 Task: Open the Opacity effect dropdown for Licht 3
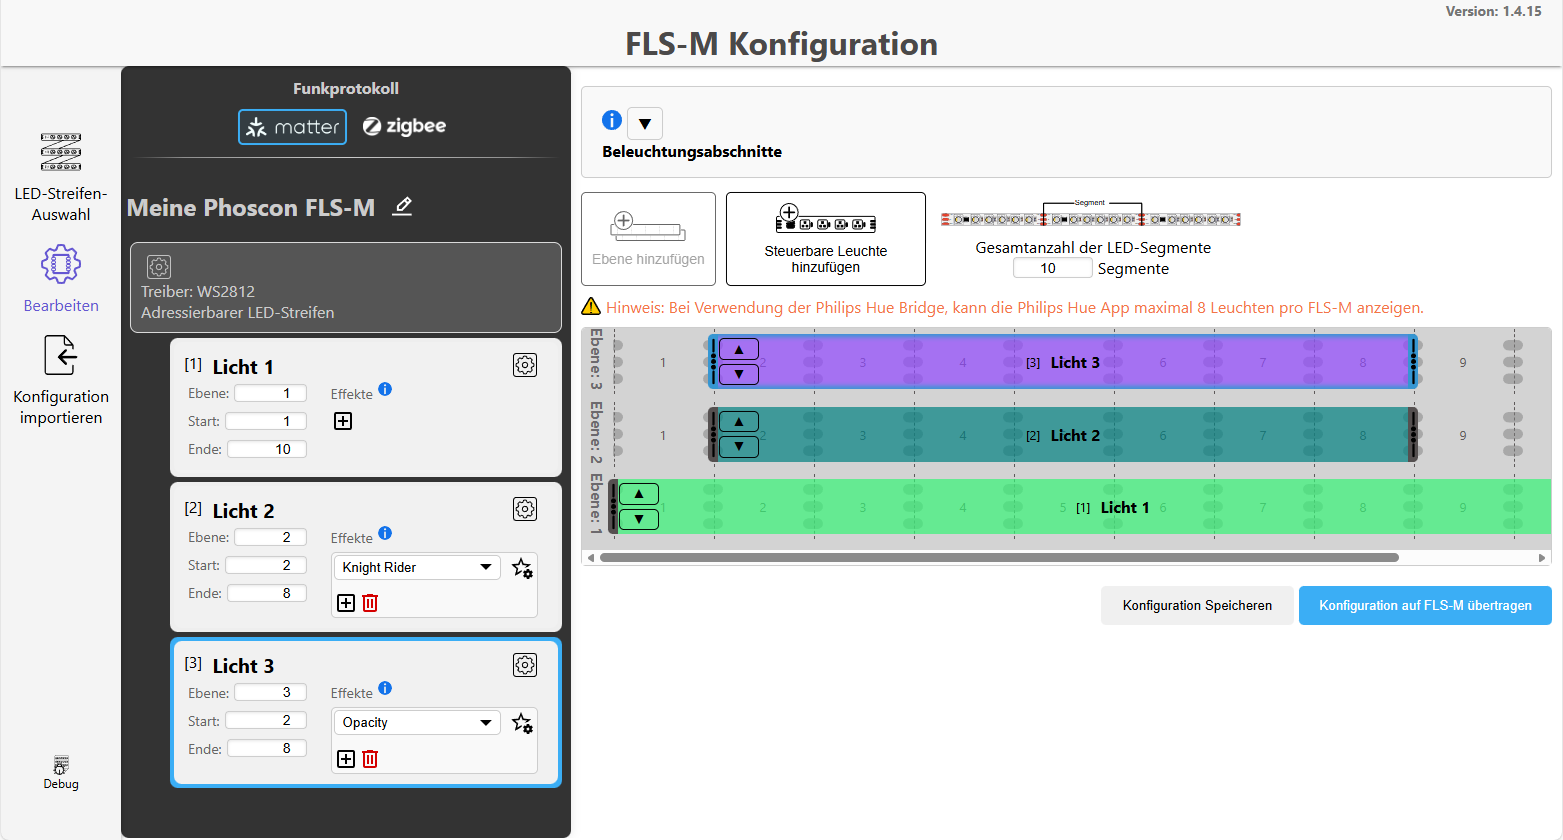point(416,722)
